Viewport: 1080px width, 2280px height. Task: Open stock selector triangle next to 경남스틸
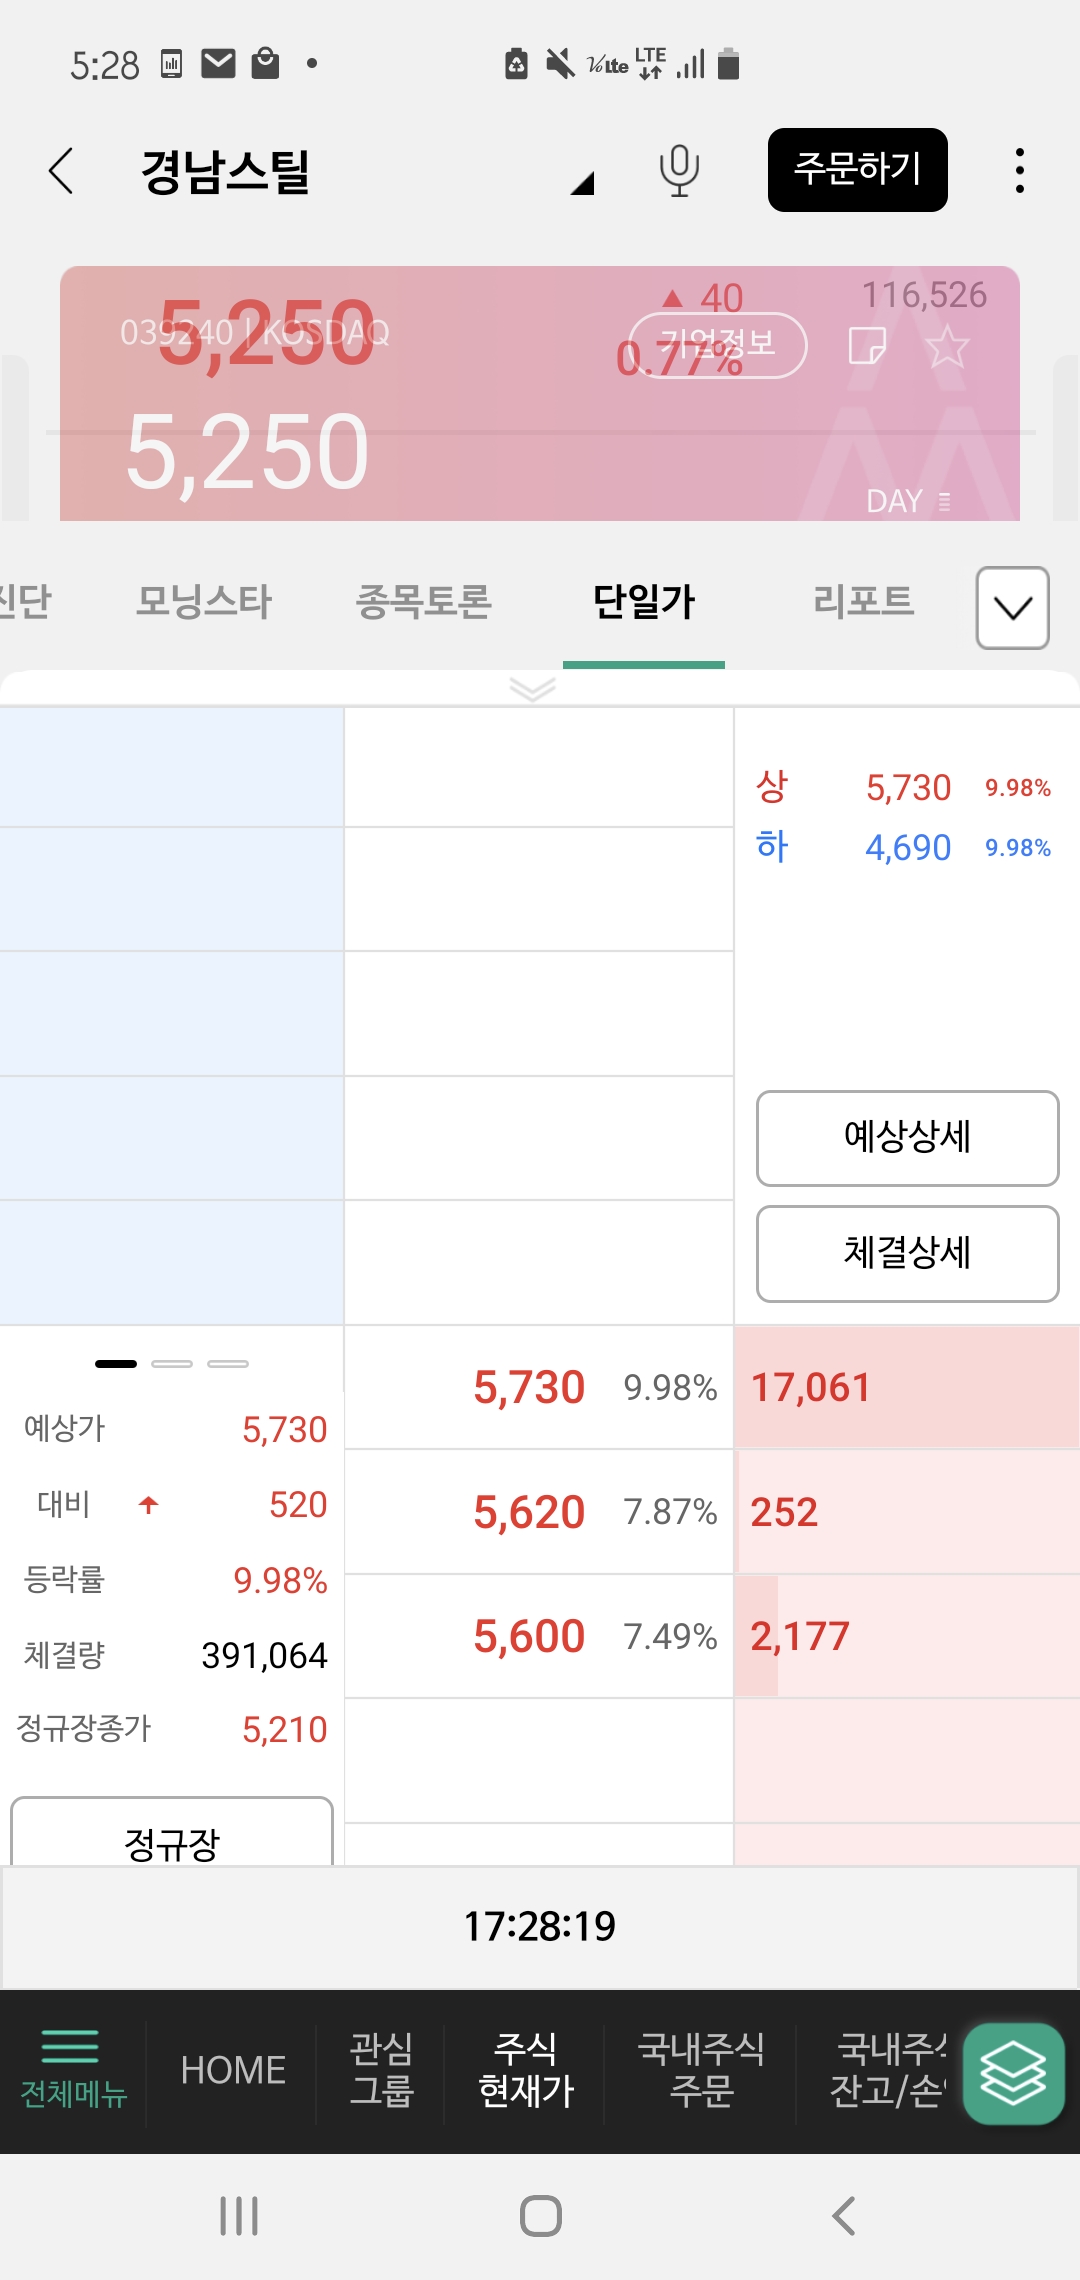click(x=583, y=183)
